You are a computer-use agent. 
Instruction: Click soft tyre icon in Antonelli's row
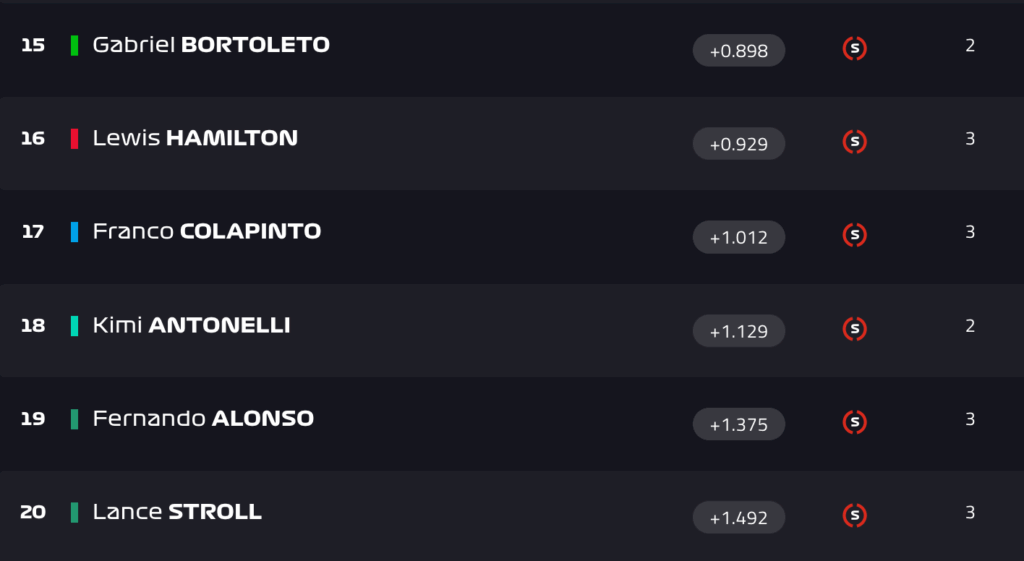coord(854,328)
